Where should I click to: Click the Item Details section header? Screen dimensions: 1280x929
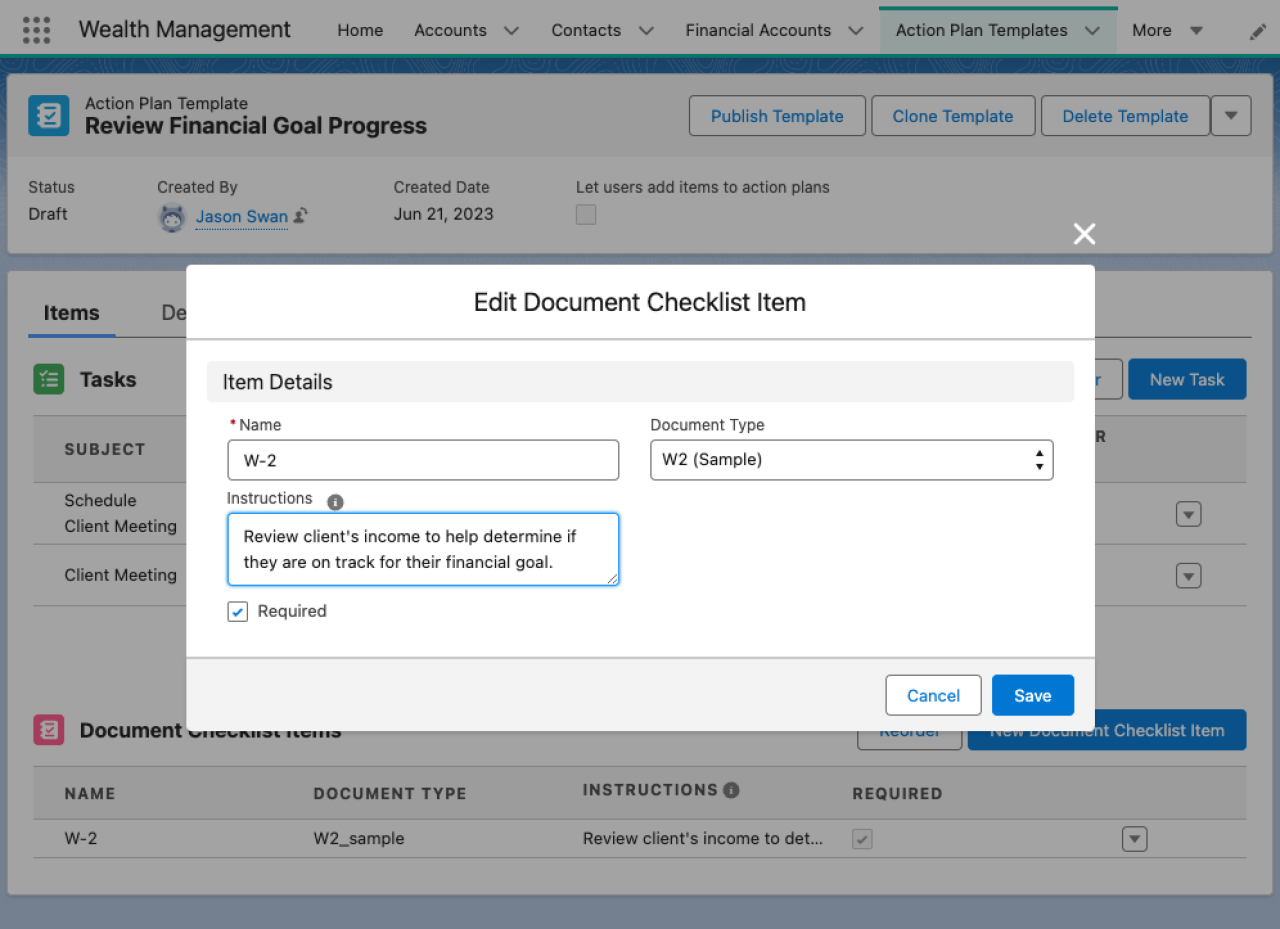point(640,382)
